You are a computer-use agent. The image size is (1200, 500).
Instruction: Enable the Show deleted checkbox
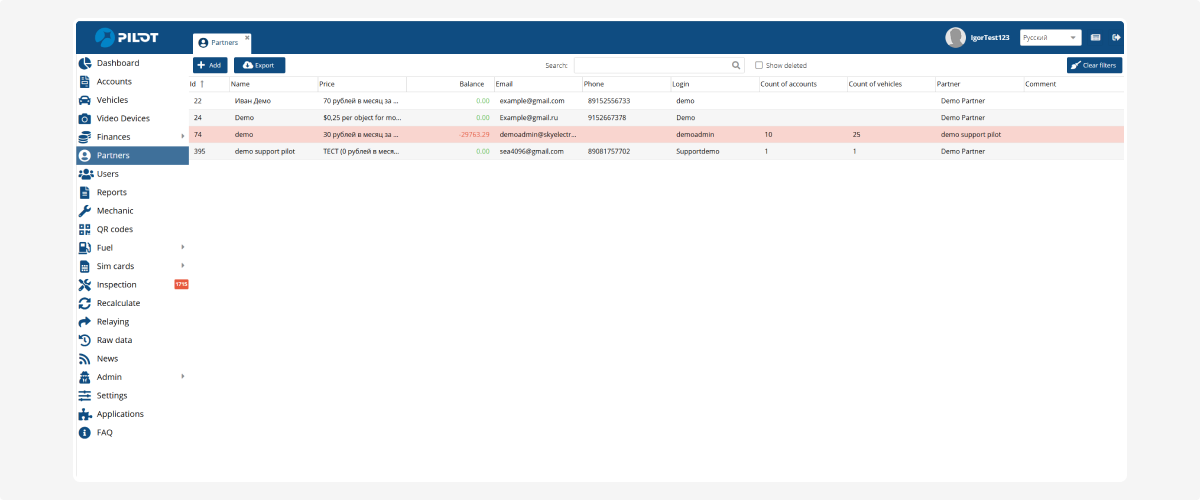click(759, 65)
